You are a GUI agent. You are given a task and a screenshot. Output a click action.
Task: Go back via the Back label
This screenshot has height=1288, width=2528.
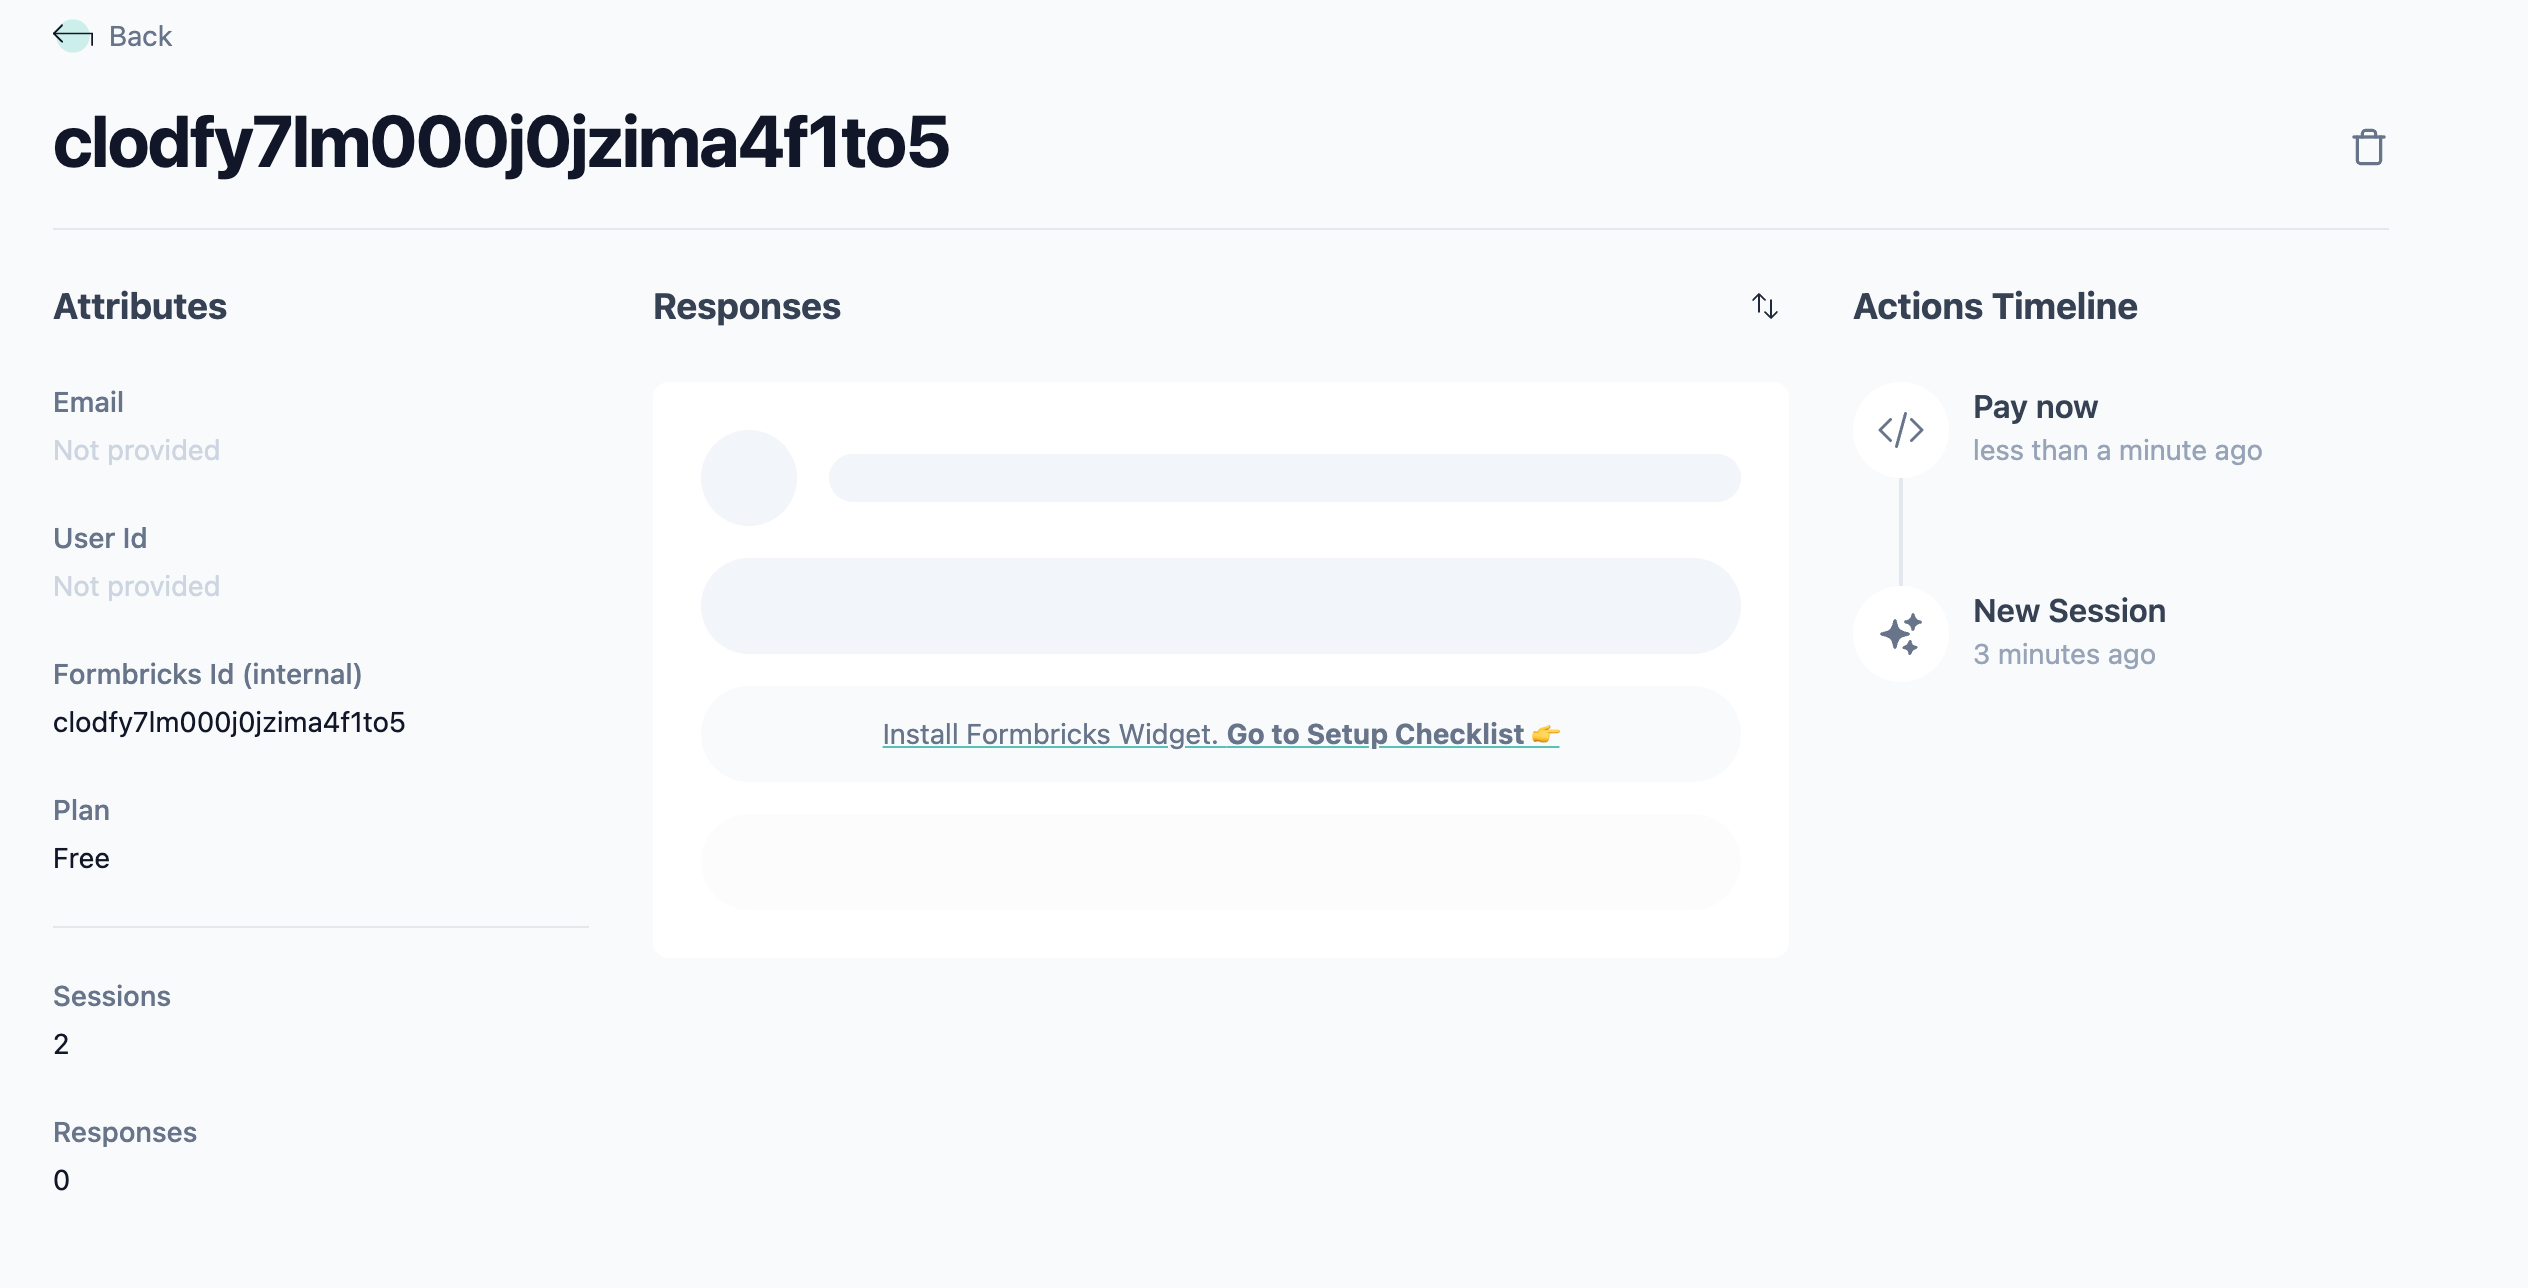140,36
